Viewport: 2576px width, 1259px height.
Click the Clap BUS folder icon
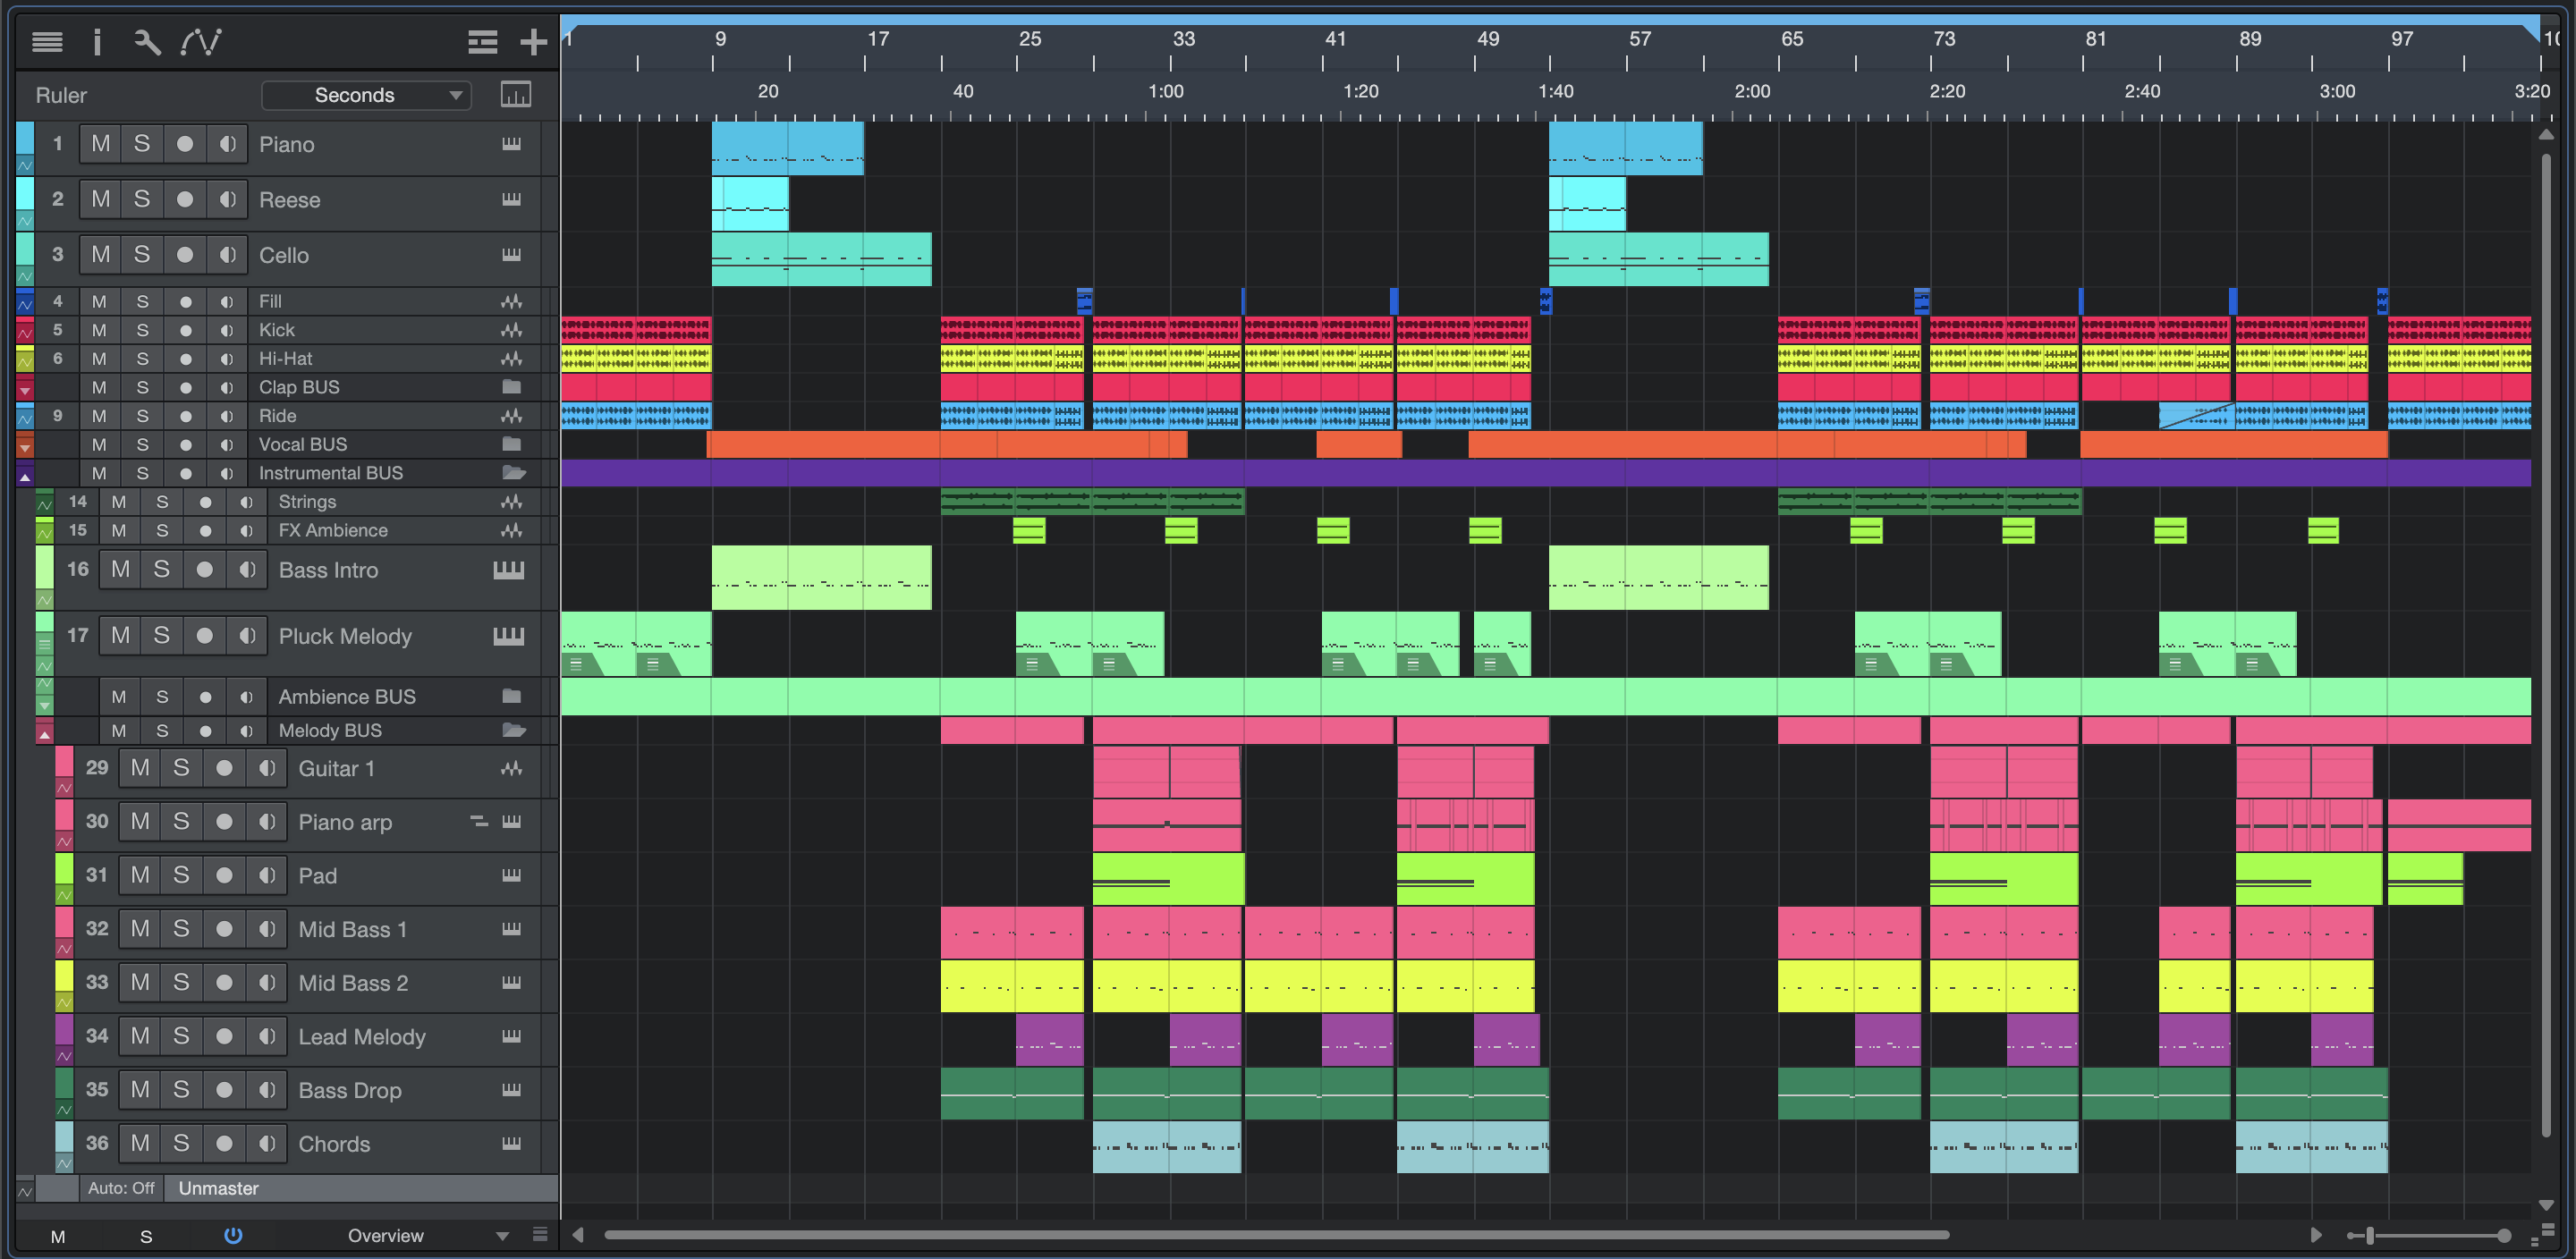tap(512, 387)
